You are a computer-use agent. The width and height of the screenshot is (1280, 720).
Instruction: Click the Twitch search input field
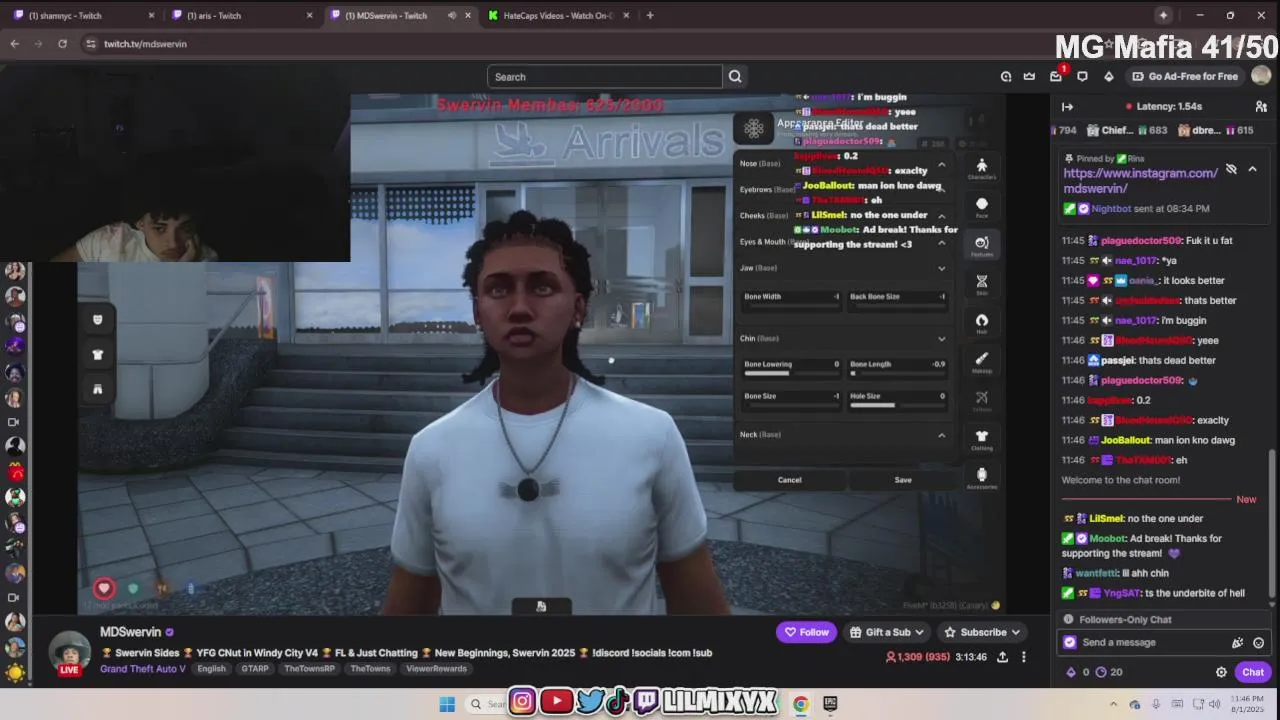tap(605, 77)
